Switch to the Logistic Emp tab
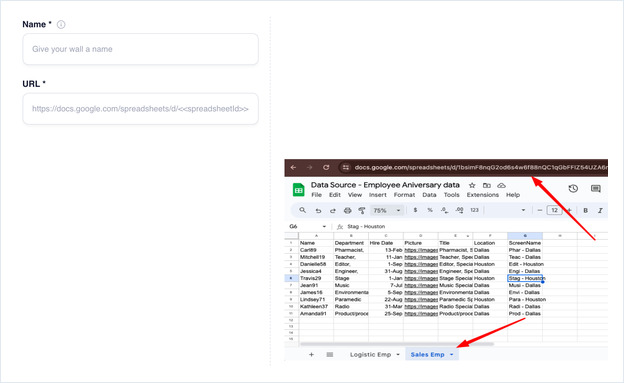Image resolution: width=624 pixels, height=383 pixels. pos(370,354)
